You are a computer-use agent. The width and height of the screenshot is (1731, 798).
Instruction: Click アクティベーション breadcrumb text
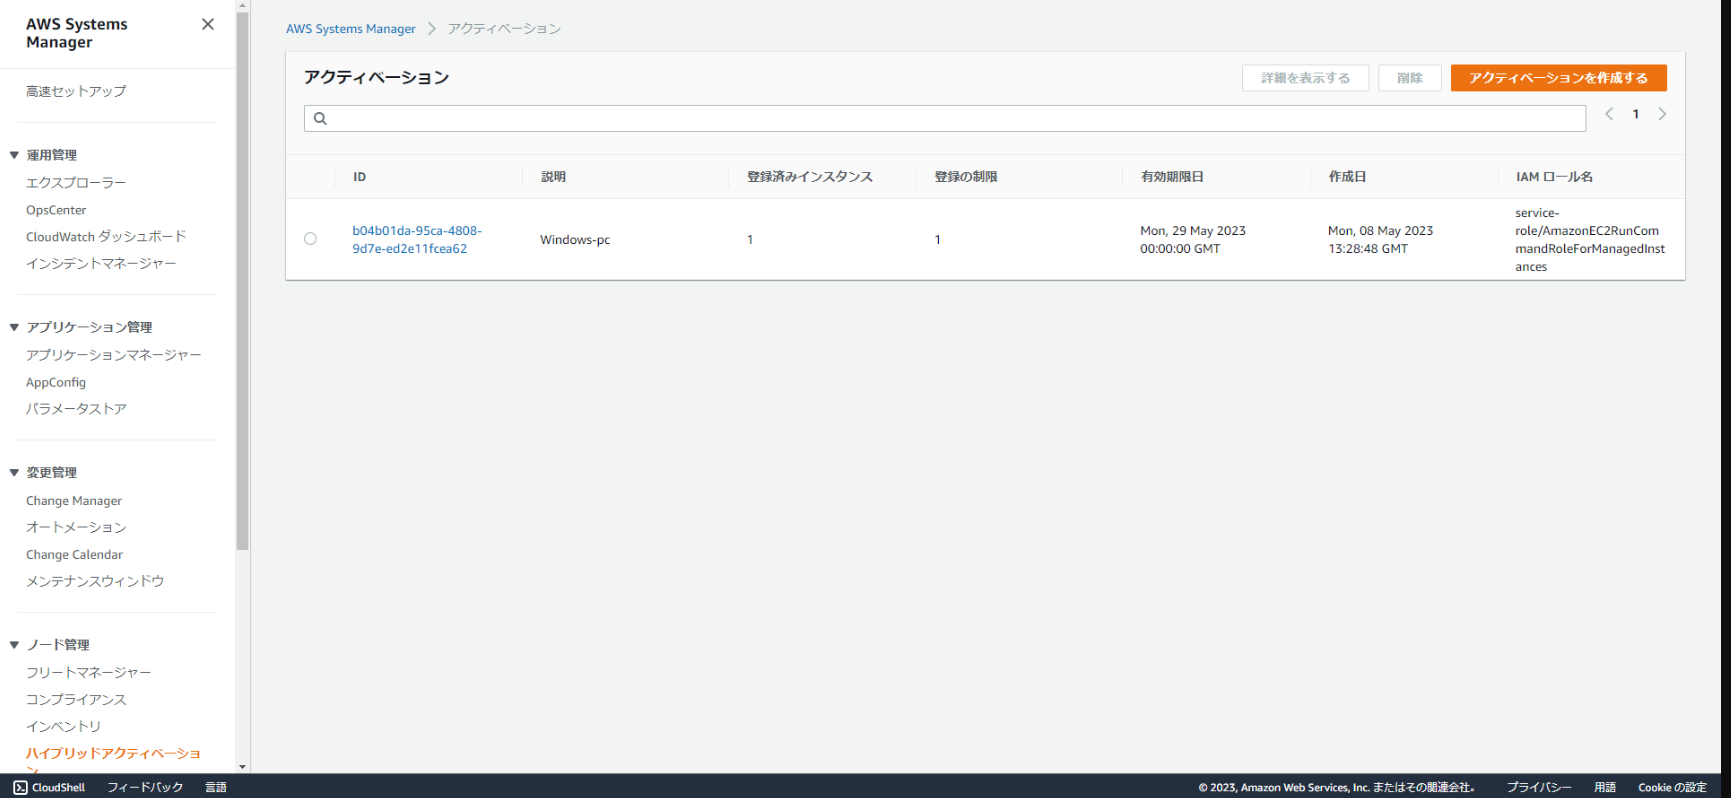point(504,29)
